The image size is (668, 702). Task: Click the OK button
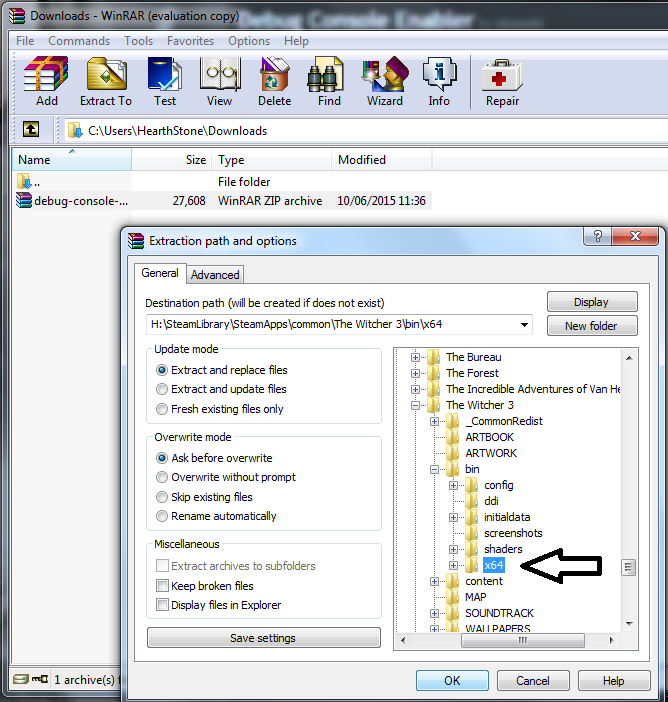pos(452,681)
